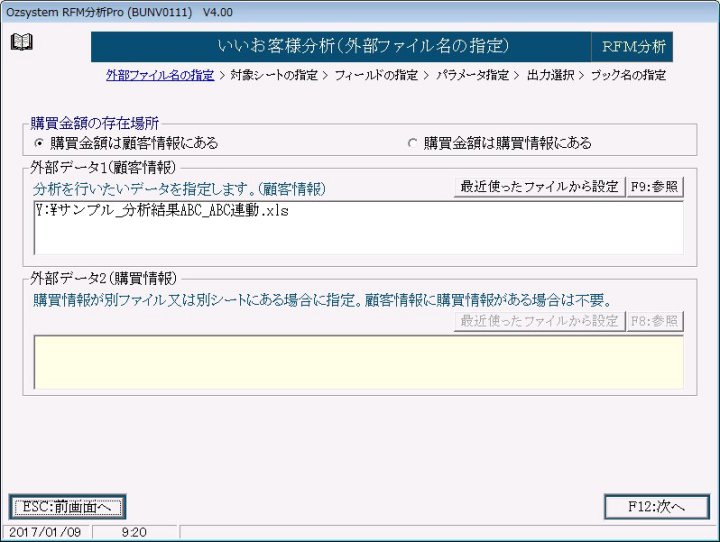Click the yellow purchase data file field

tap(359, 362)
